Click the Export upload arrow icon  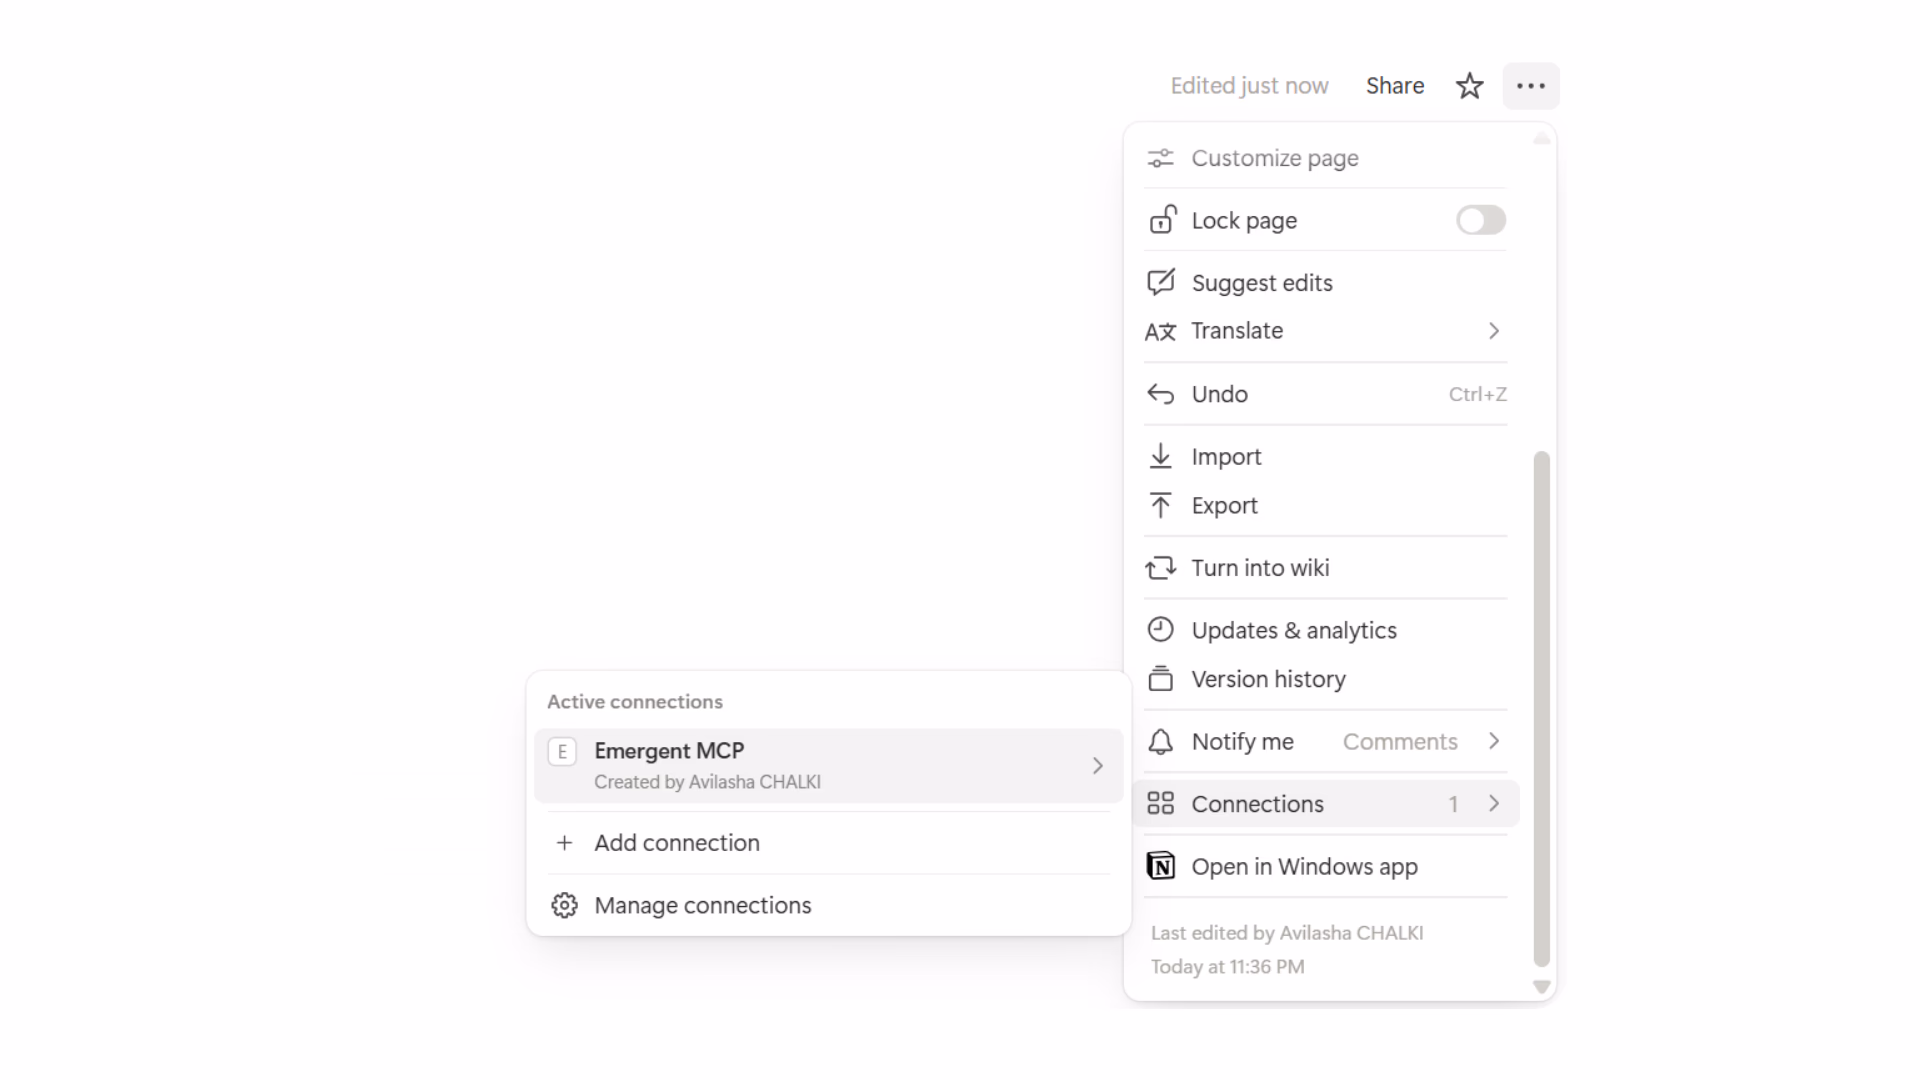(x=1160, y=505)
